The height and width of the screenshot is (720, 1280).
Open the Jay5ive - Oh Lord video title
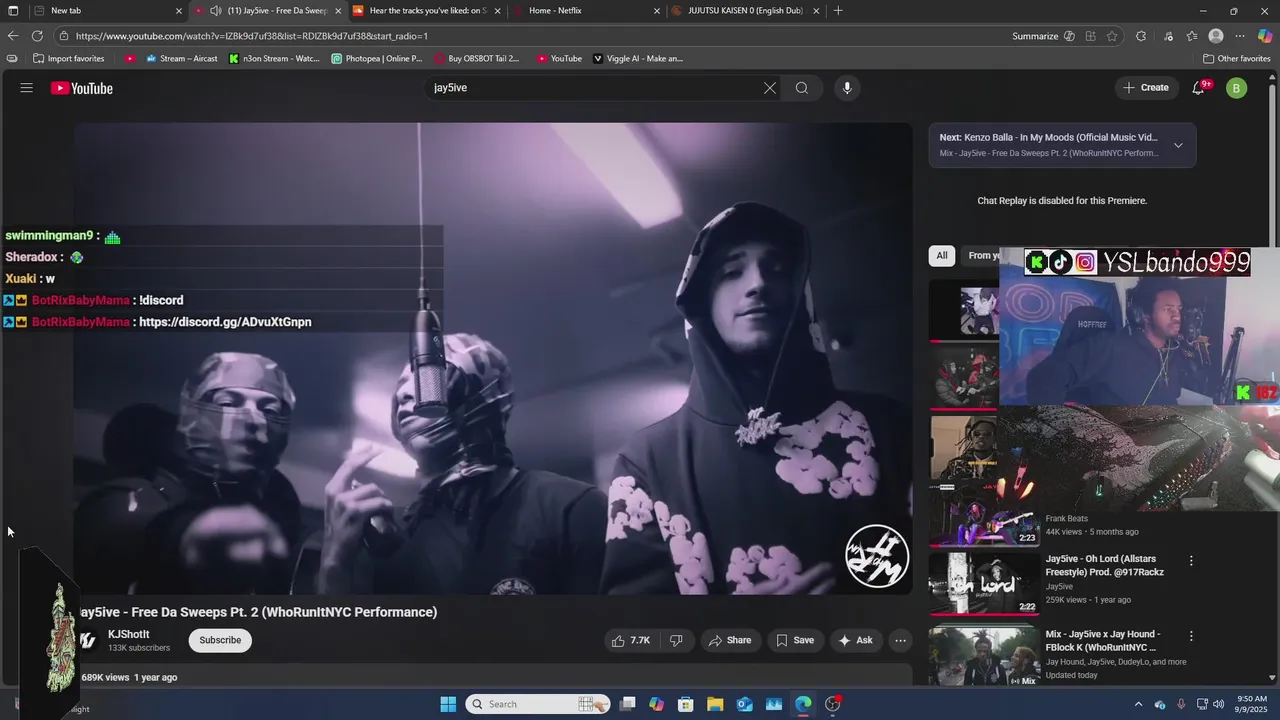tap(1104, 566)
